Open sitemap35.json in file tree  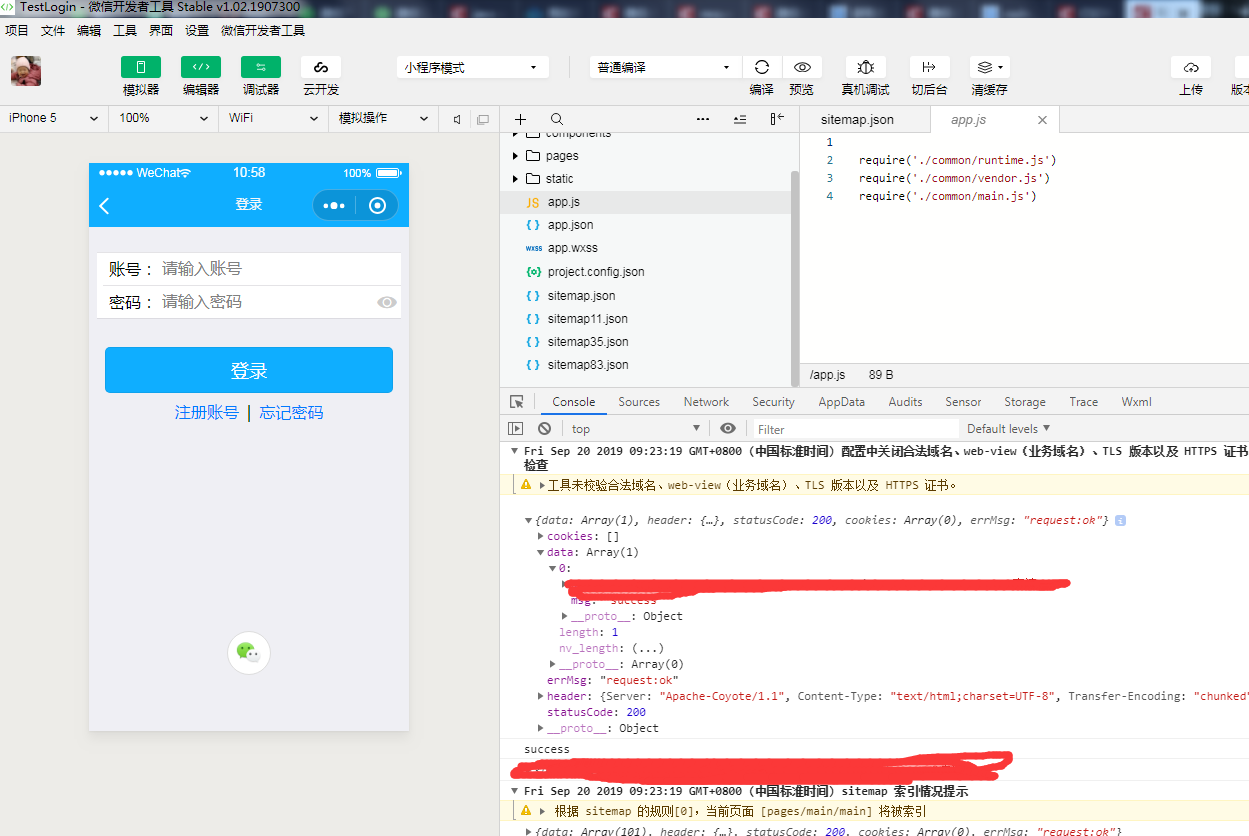588,342
